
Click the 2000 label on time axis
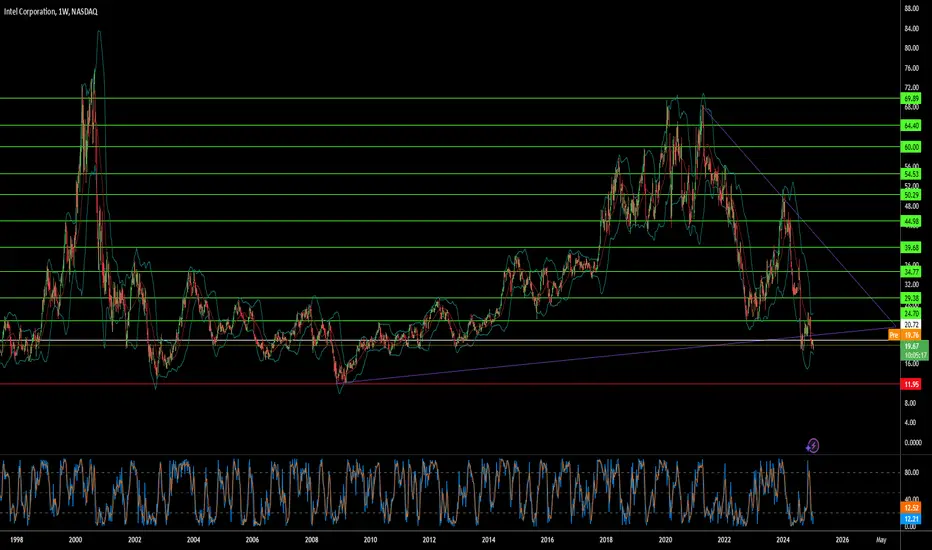[x=75, y=540]
